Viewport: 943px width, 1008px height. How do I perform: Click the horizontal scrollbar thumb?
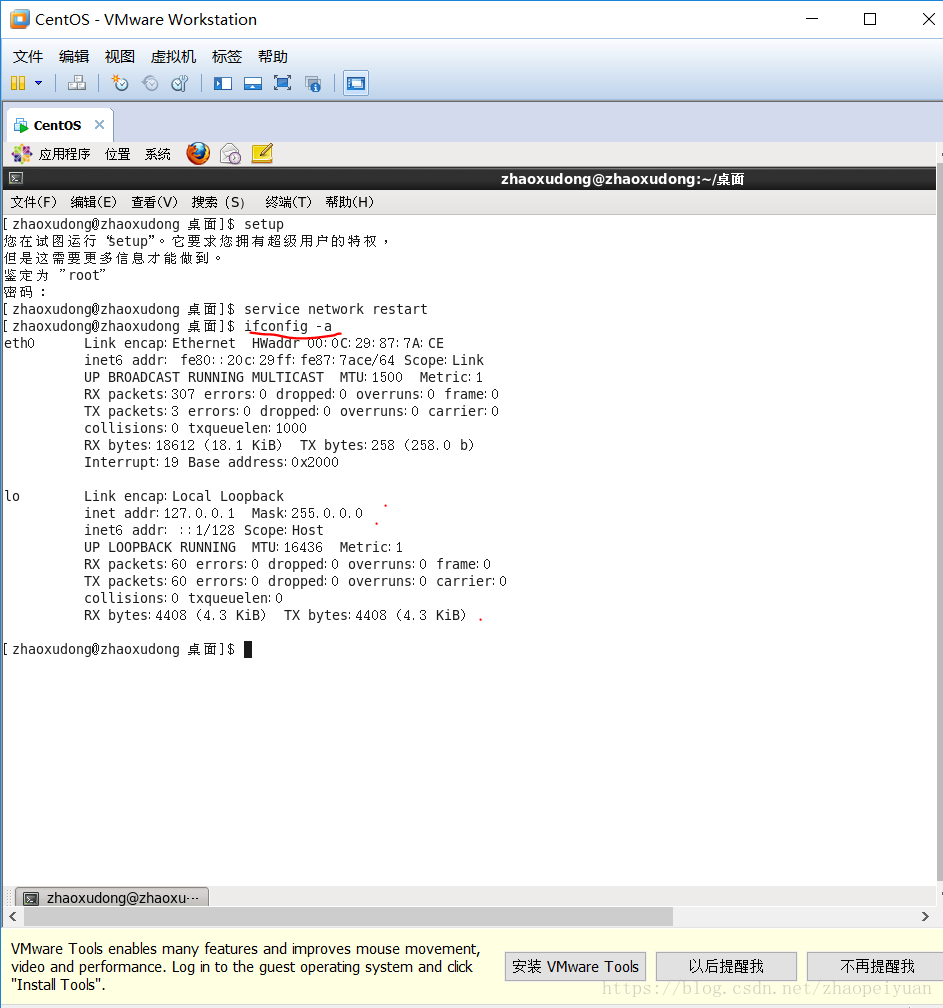click(x=347, y=917)
